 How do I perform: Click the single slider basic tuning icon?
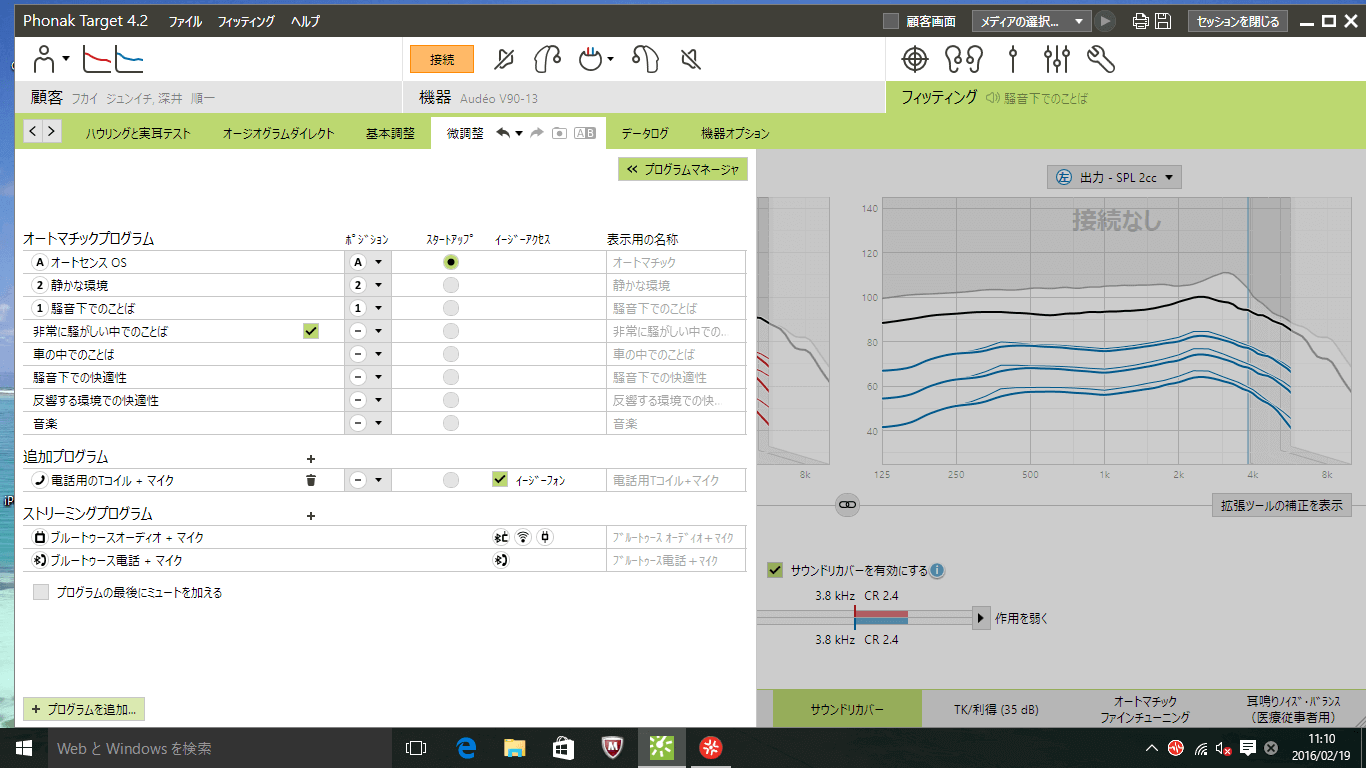point(1013,60)
